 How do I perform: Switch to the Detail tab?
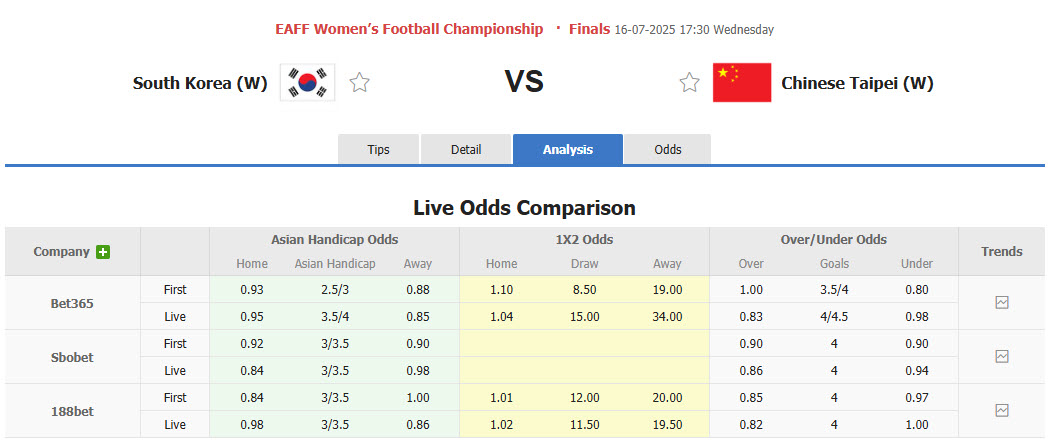[466, 150]
